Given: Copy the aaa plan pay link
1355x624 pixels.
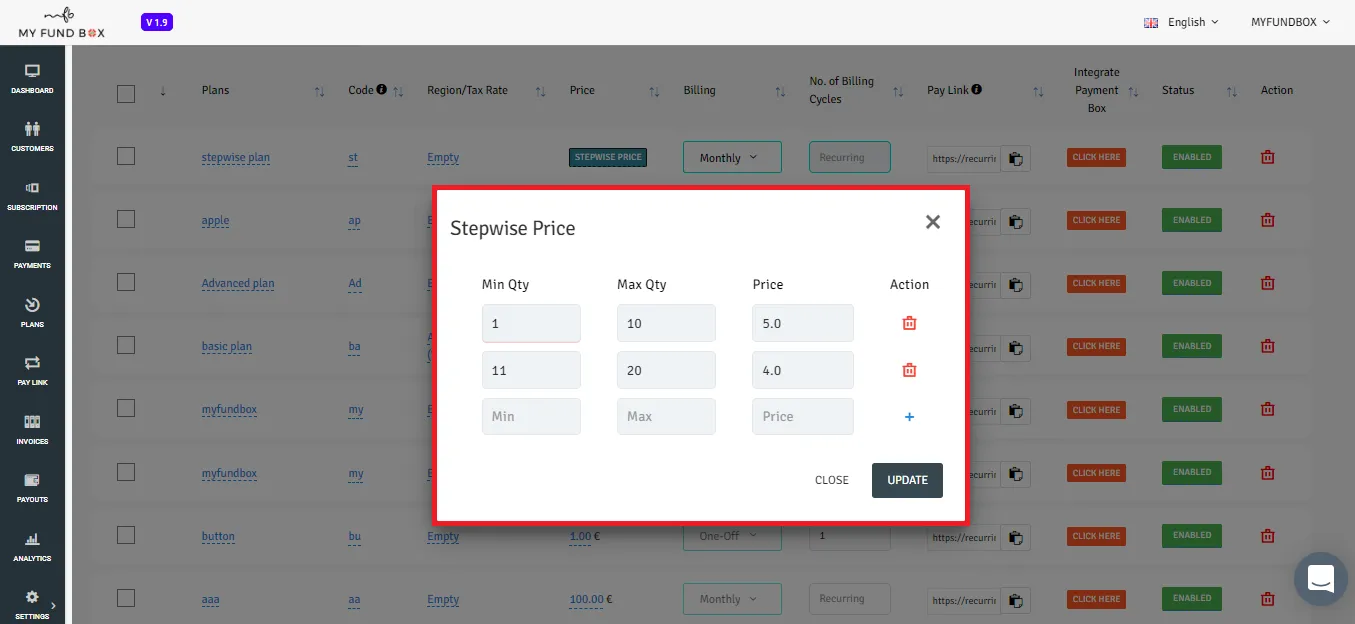Looking at the screenshot, I should (x=1015, y=600).
